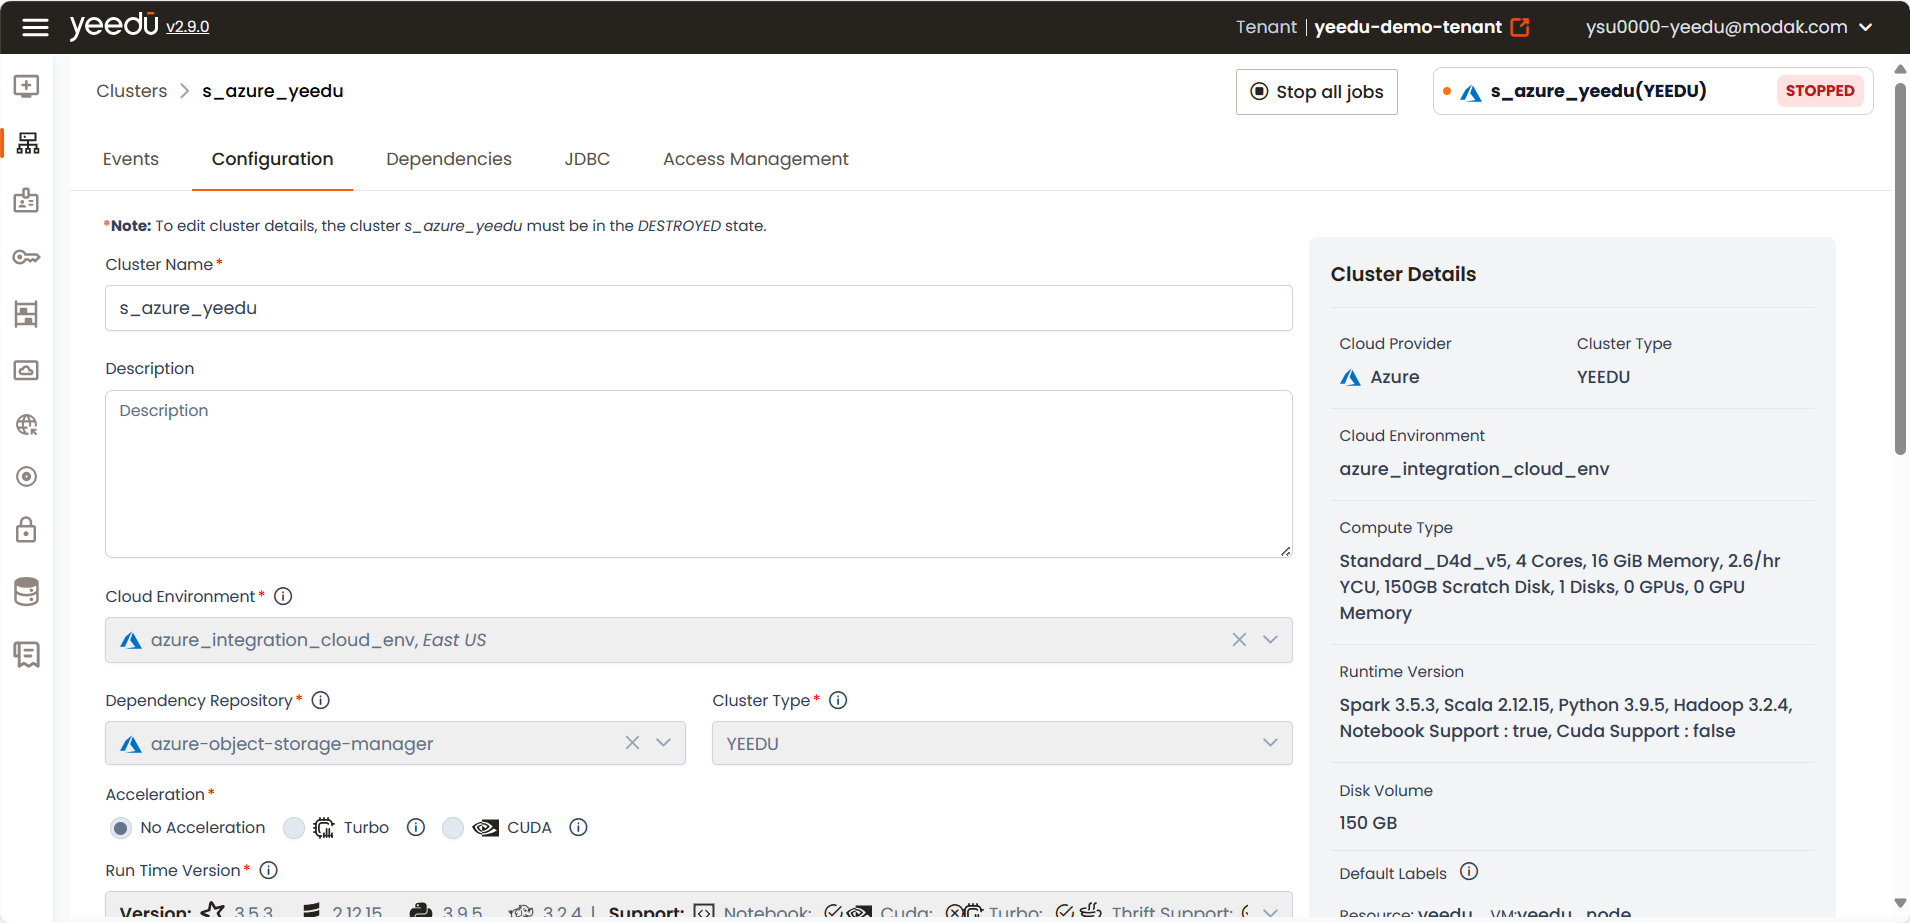Screen dimensions: 1910x923
Task: Clear the azure-object-storage-manager selection
Action: pos(632,743)
